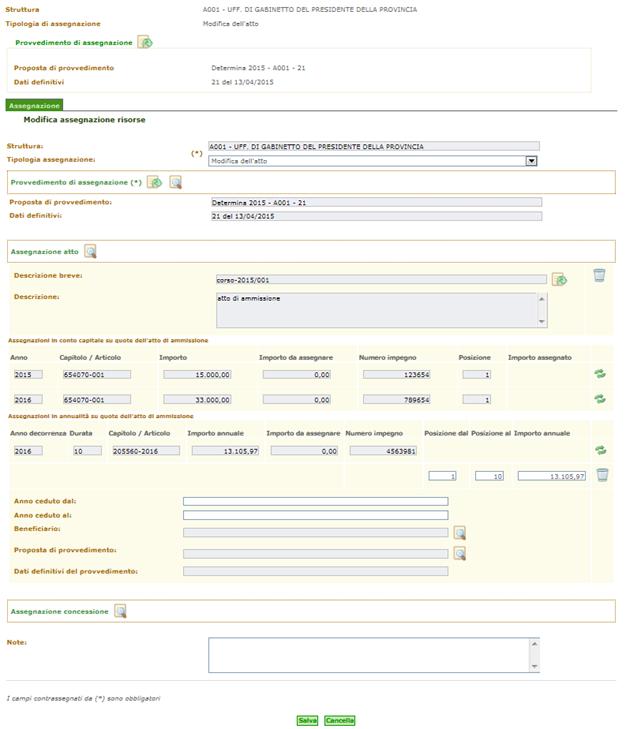Delete the annualità position row with trash icon
This screenshot has width=626, height=729.
[x=602, y=475]
